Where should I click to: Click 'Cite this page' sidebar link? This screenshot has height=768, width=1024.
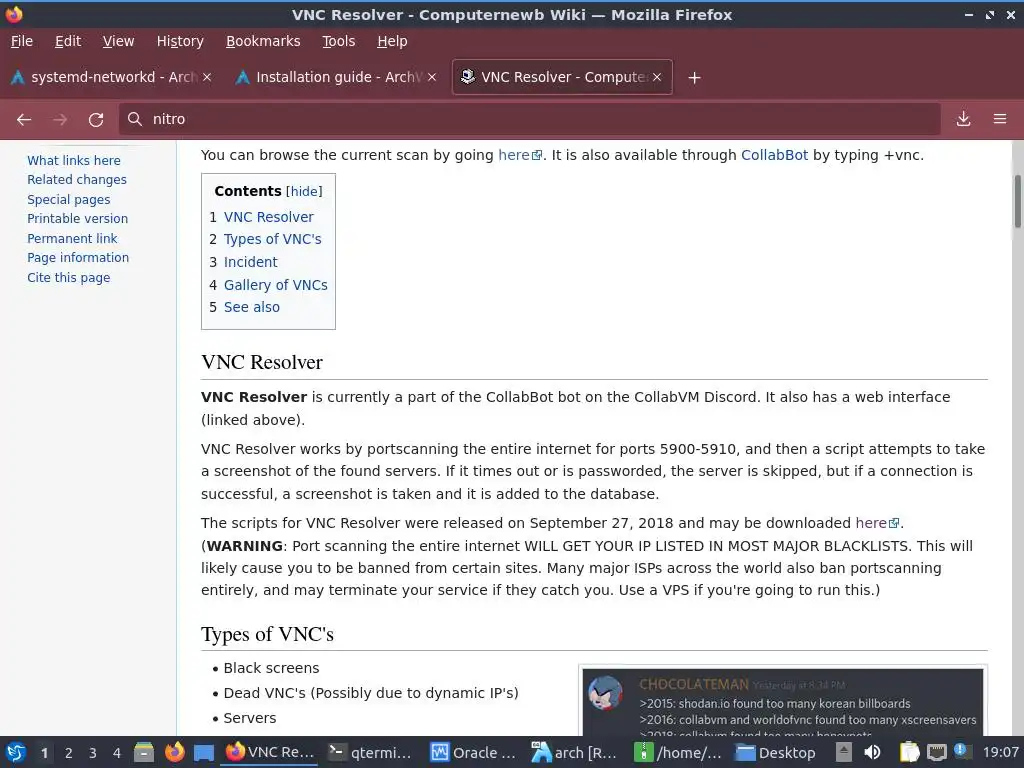tap(69, 278)
